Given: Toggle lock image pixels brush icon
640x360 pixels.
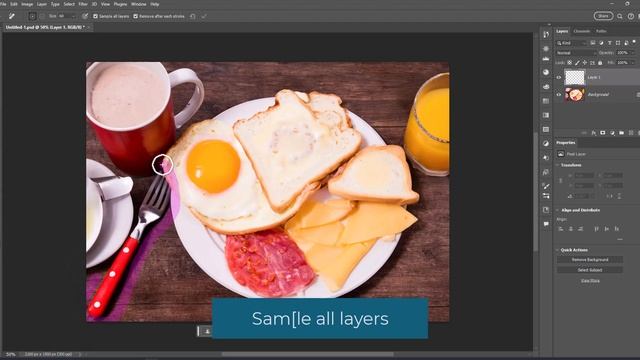Looking at the screenshot, I should click(577, 63).
